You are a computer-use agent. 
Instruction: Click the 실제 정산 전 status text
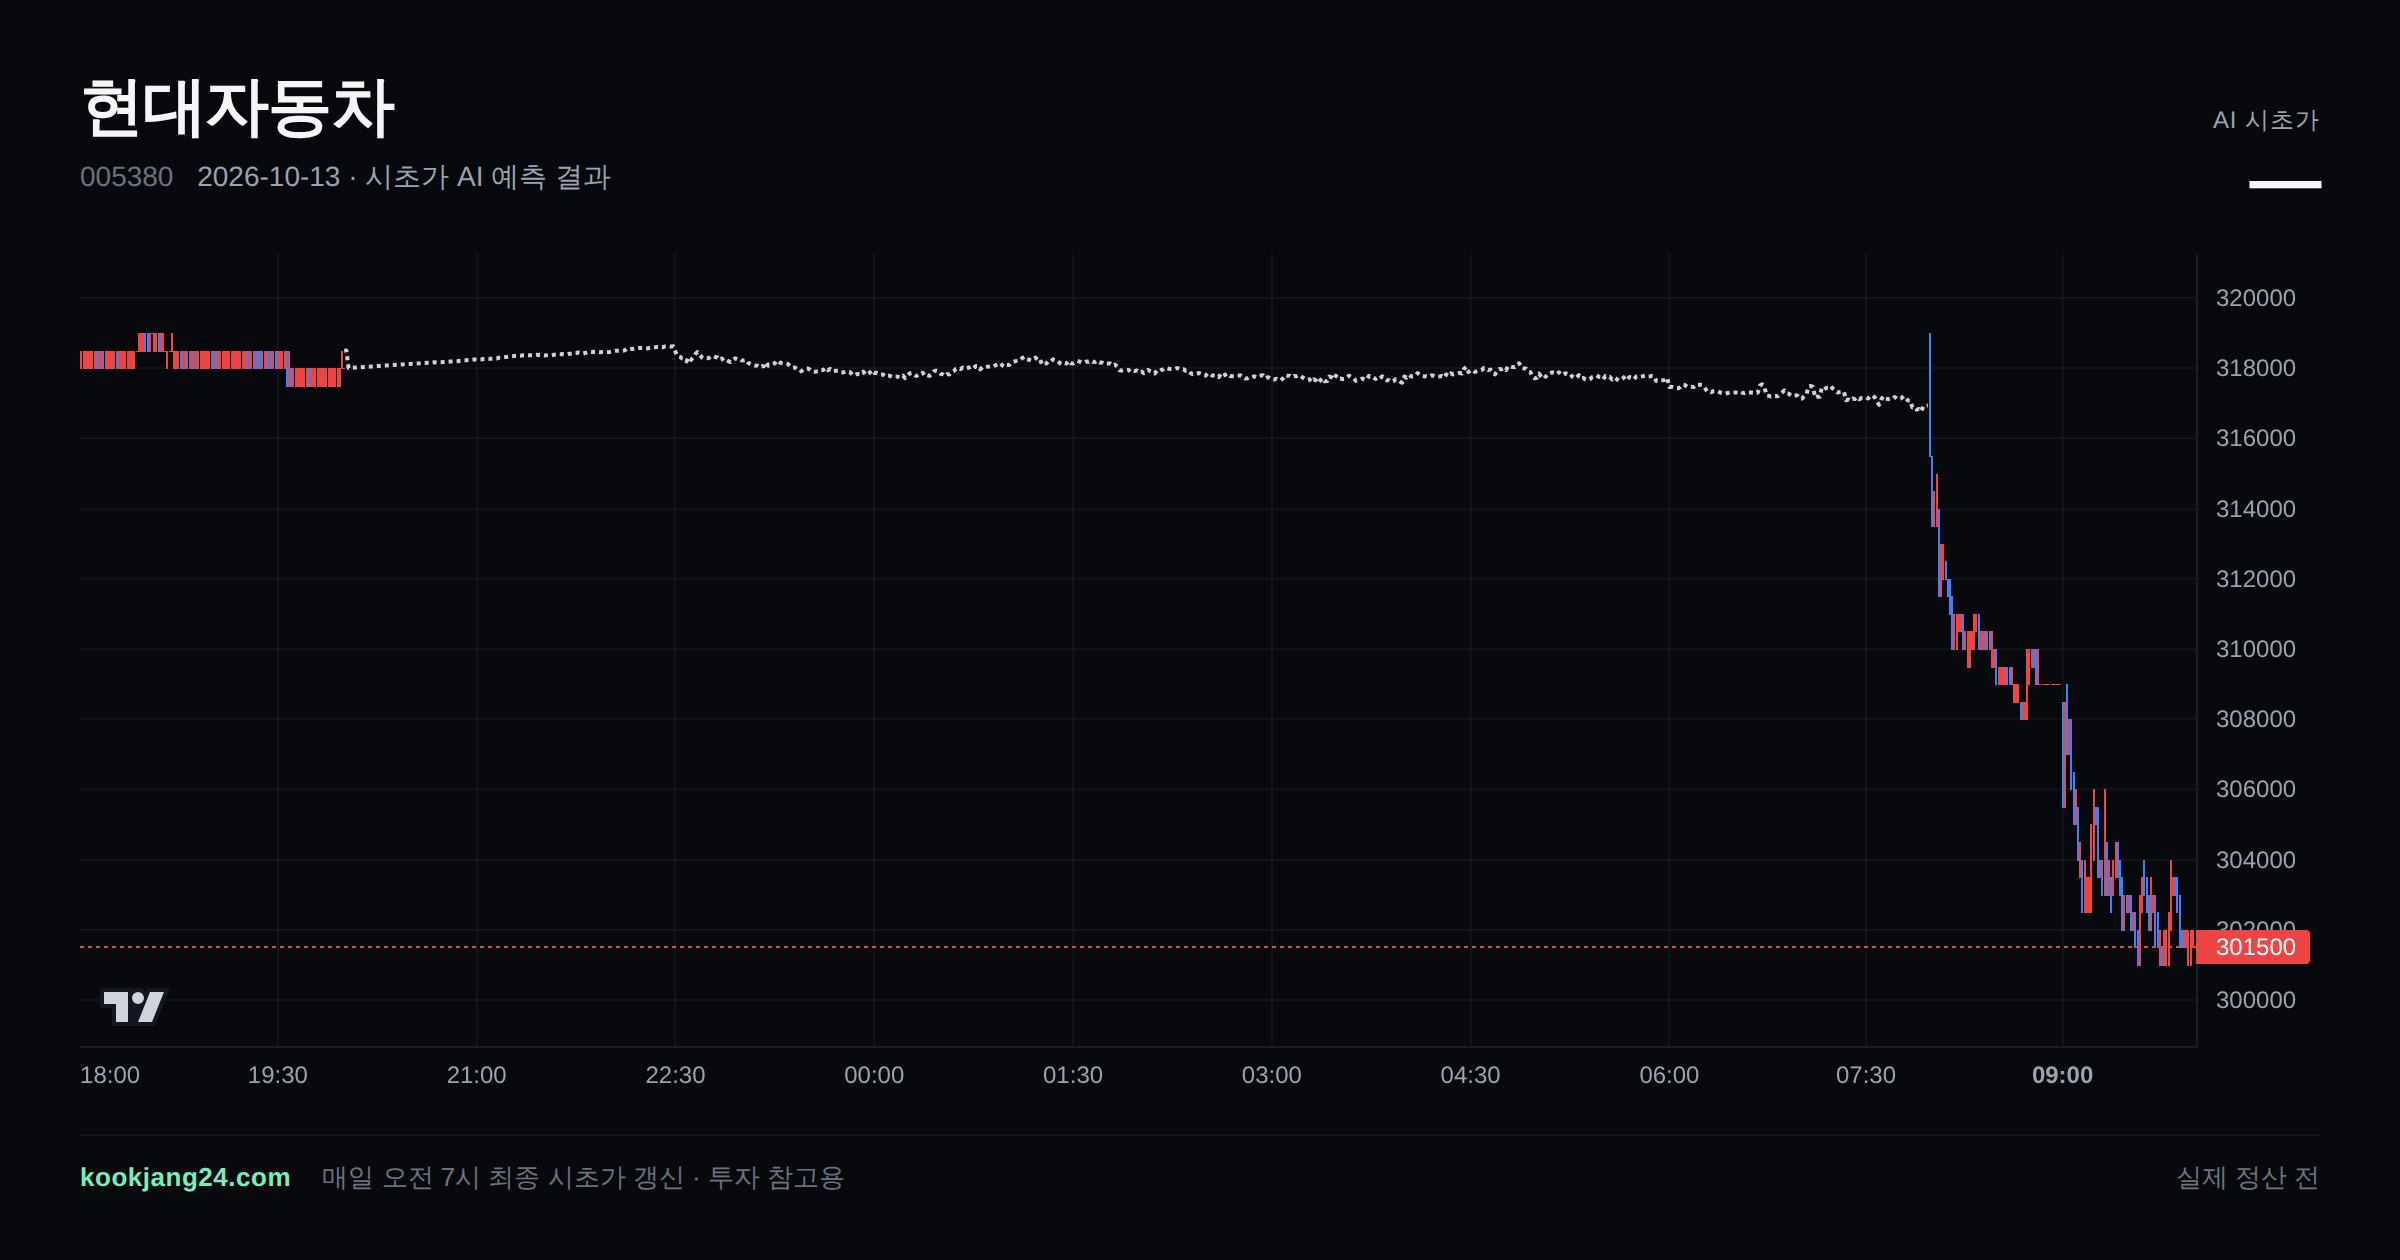click(2248, 1178)
